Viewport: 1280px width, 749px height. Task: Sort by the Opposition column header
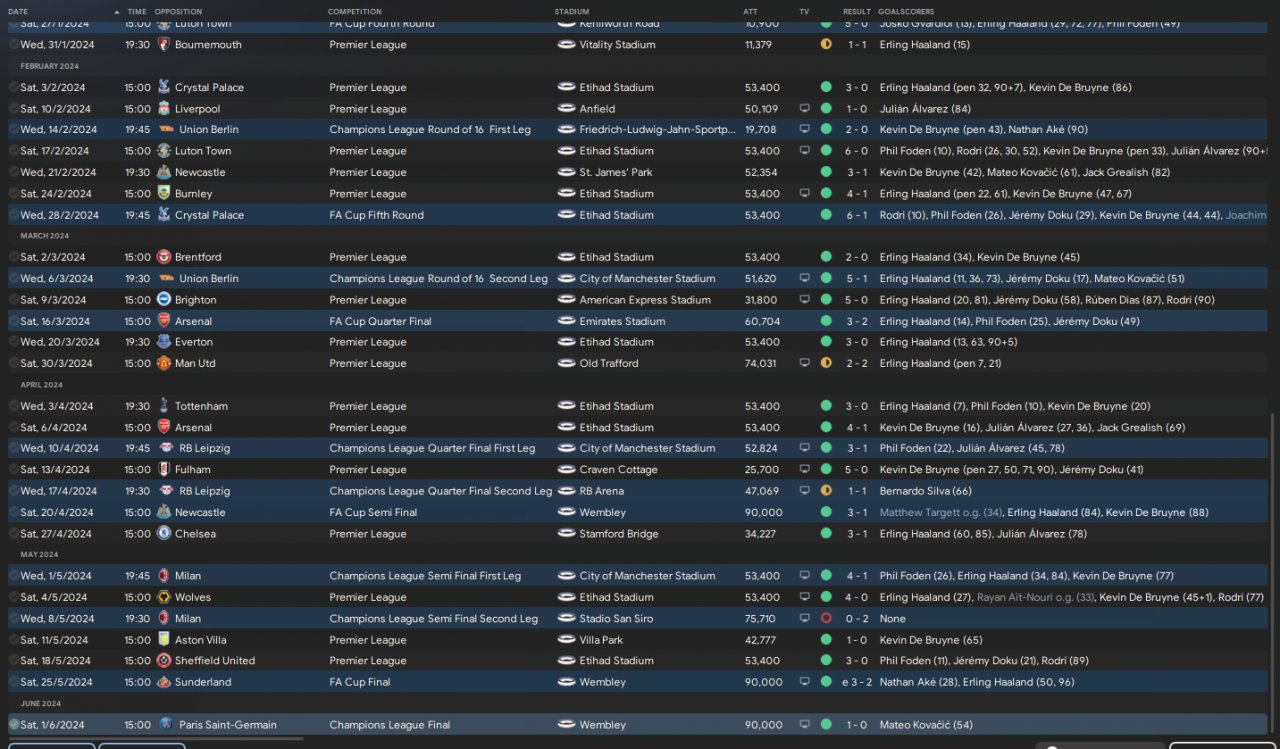click(178, 12)
